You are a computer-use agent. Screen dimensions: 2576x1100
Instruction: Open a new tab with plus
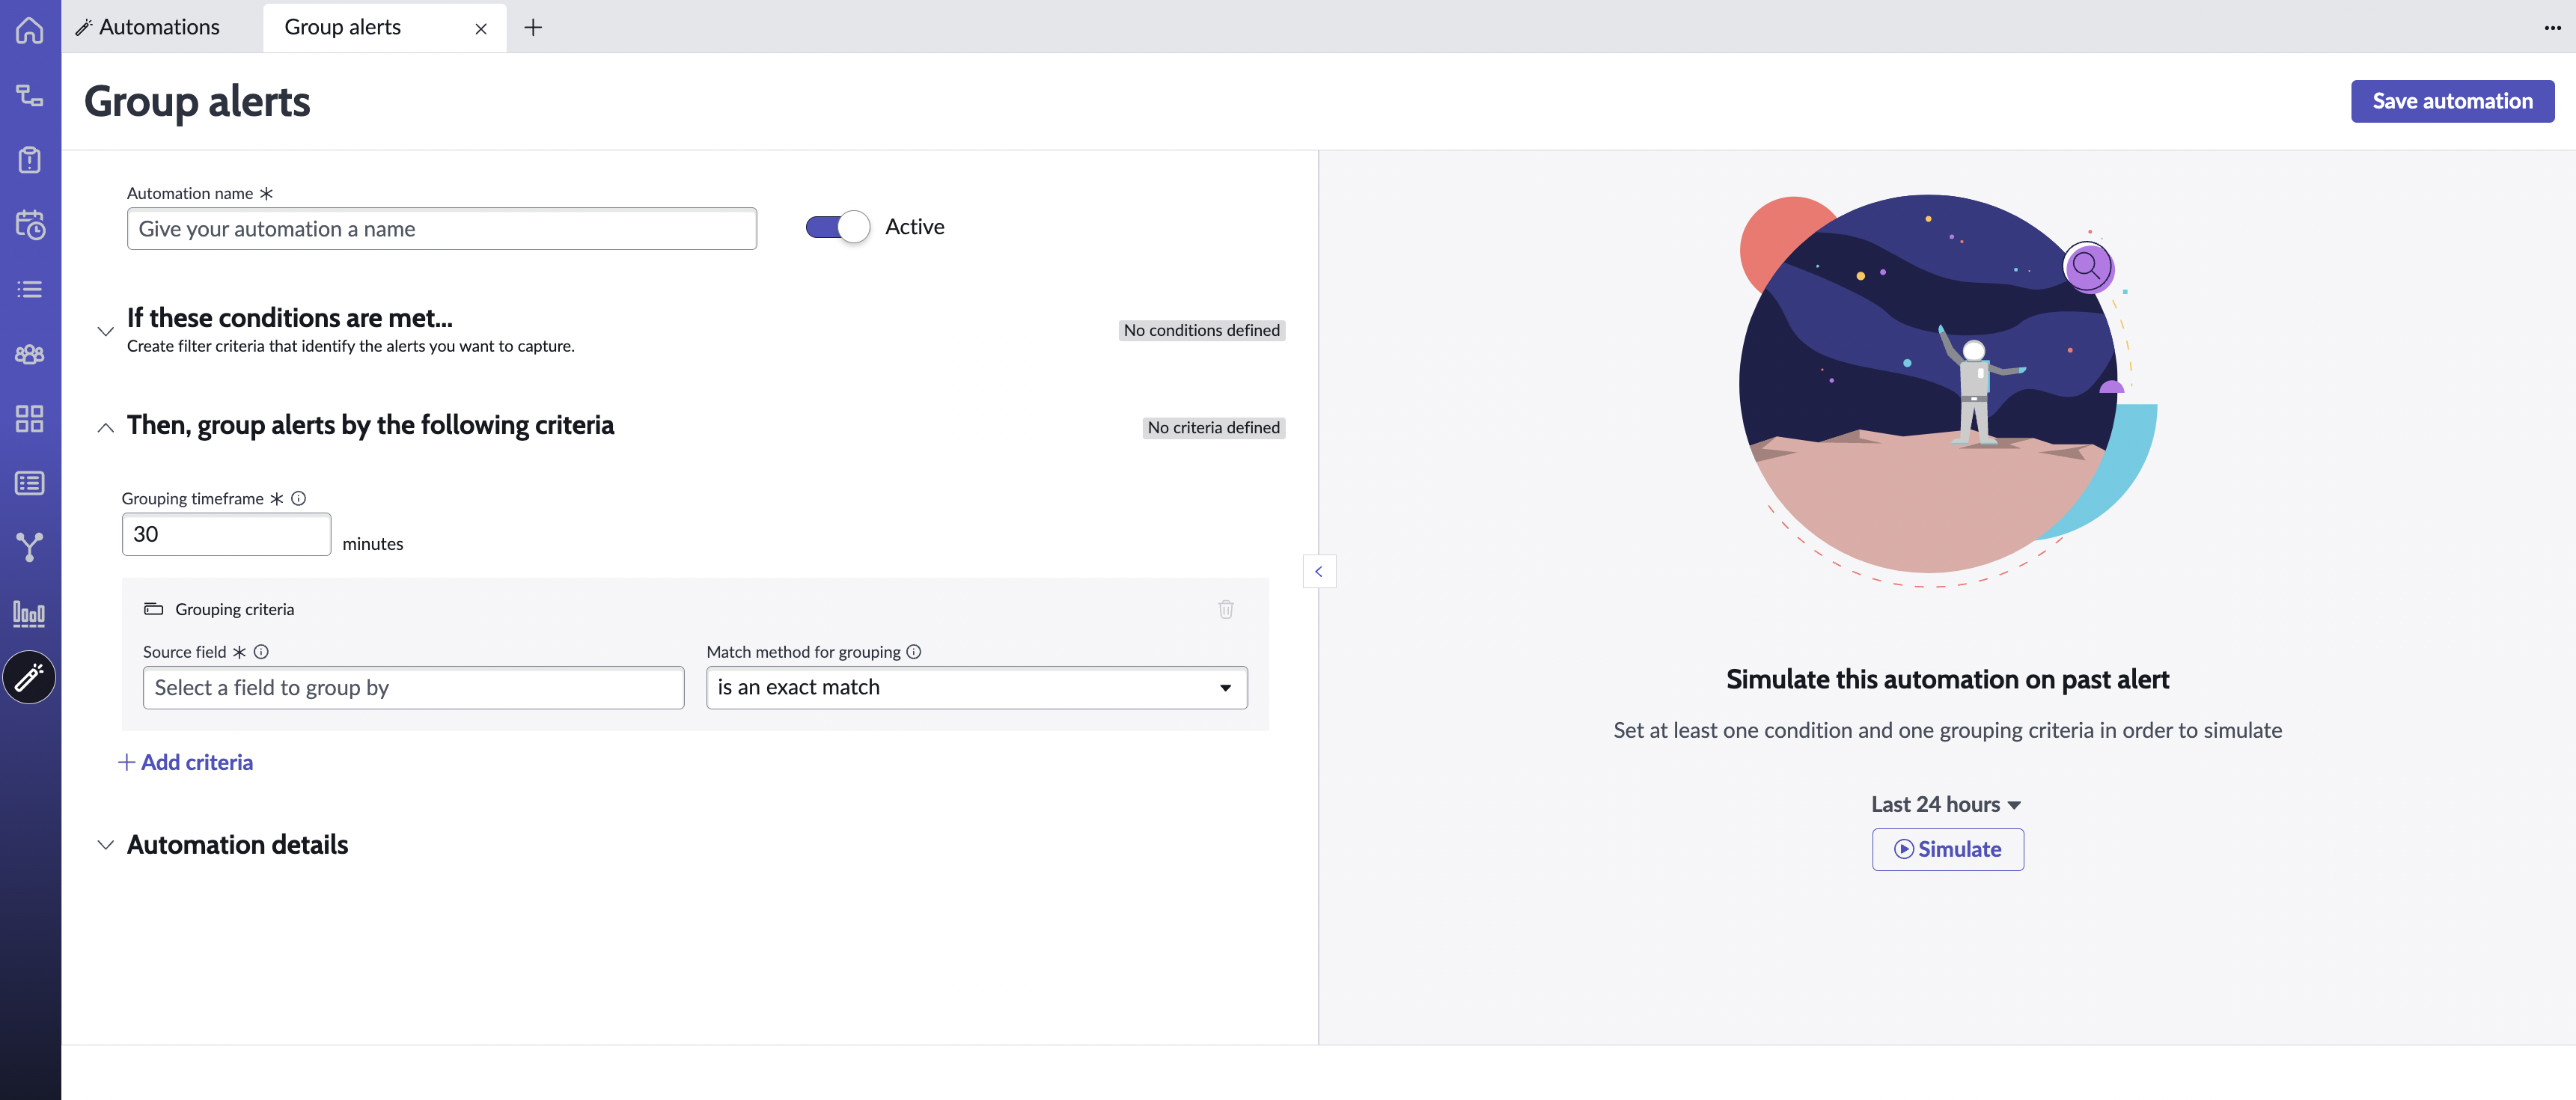tap(533, 28)
